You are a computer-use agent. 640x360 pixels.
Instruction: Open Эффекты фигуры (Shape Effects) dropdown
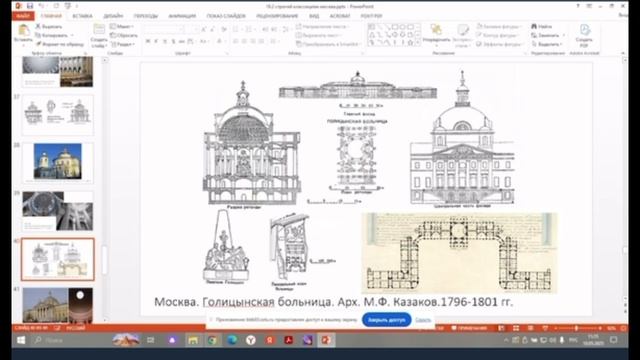pos(499,44)
